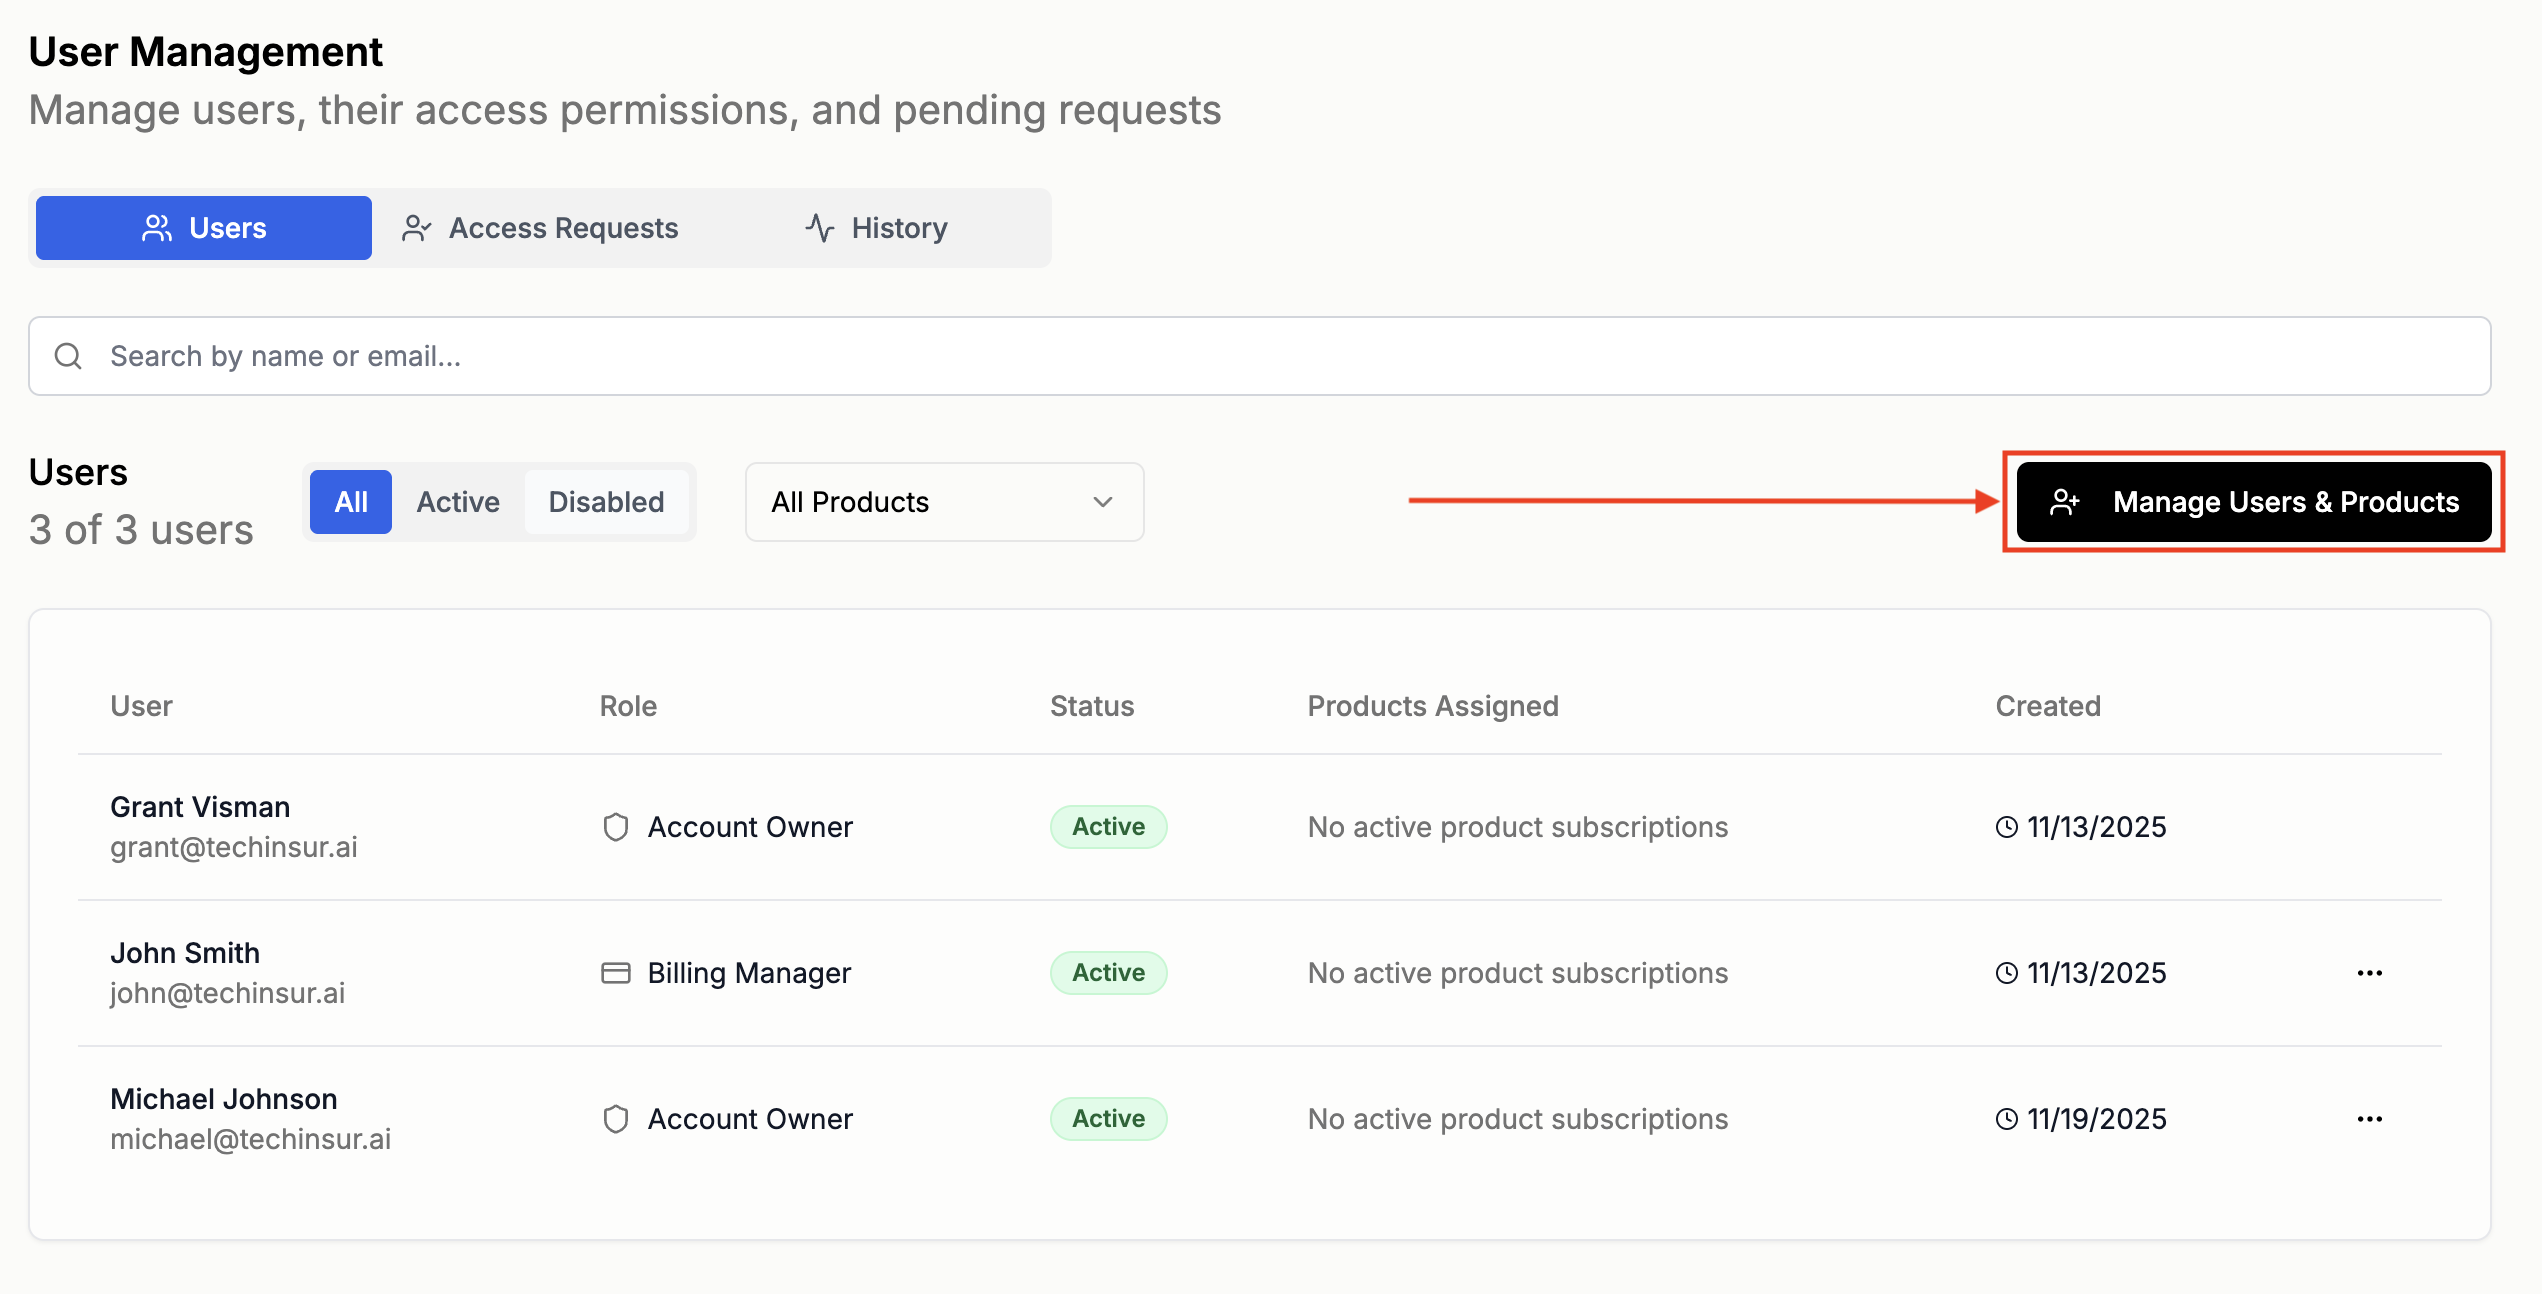Click the search magnifier icon
This screenshot has width=2542, height=1294.
tap(68, 356)
